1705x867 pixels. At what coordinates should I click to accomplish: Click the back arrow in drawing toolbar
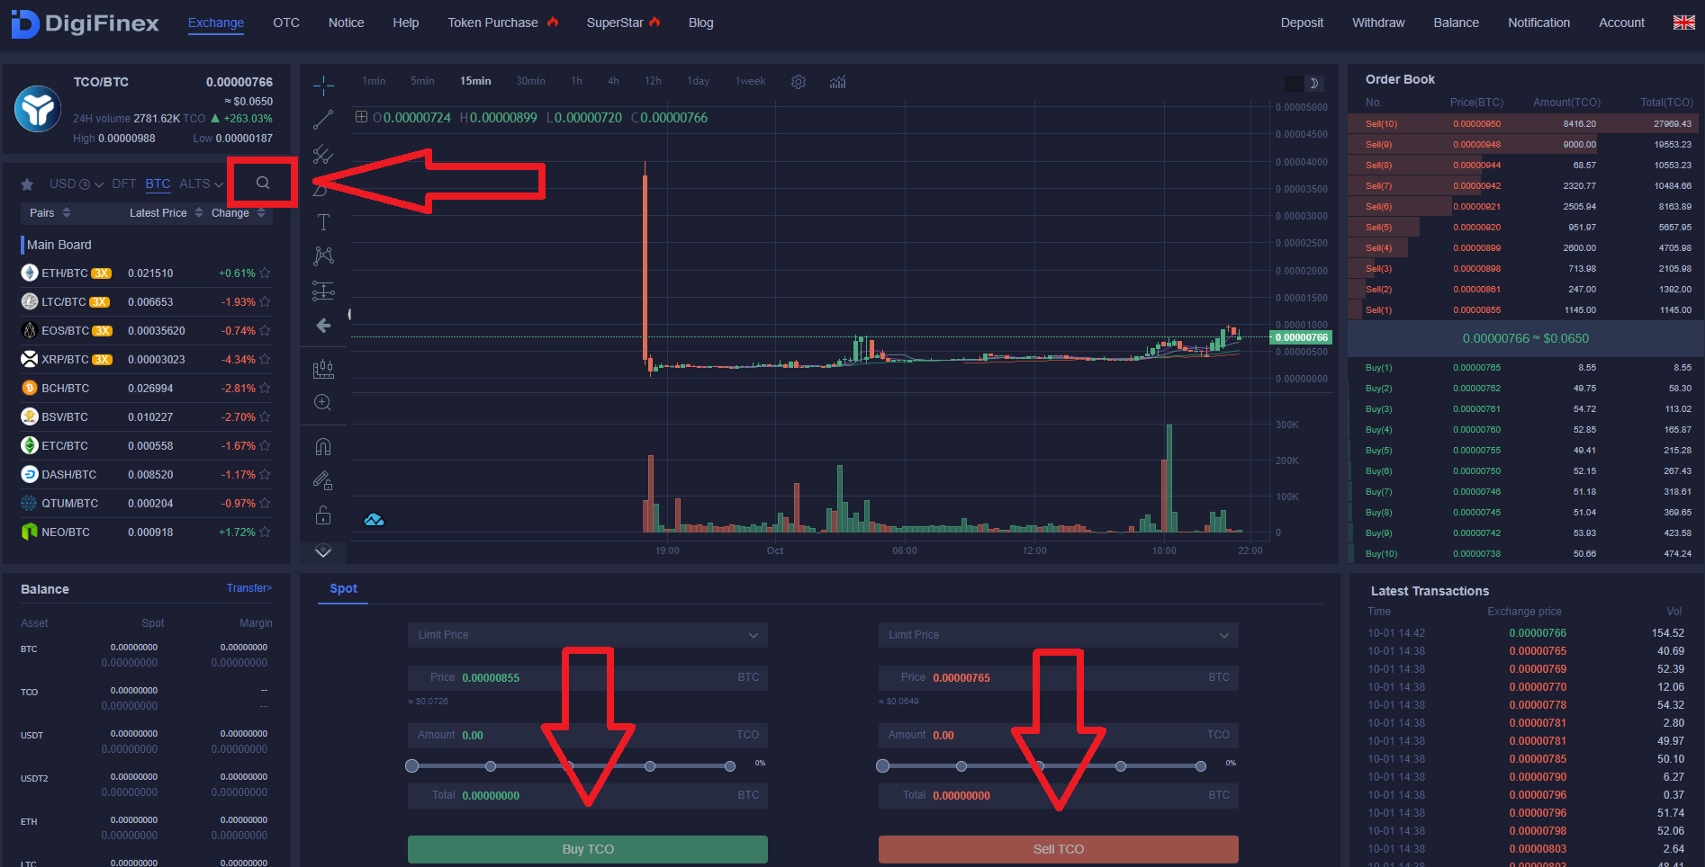coord(323,326)
